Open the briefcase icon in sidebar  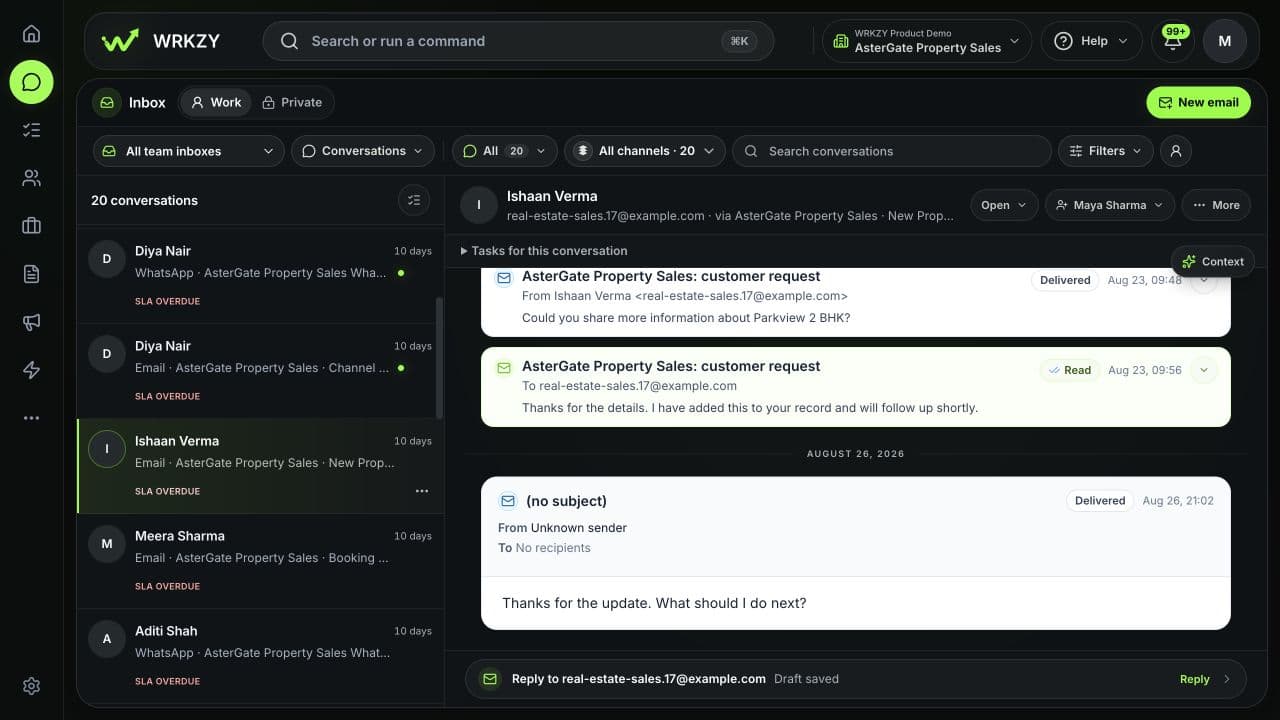pyautogui.click(x=31, y=226)
